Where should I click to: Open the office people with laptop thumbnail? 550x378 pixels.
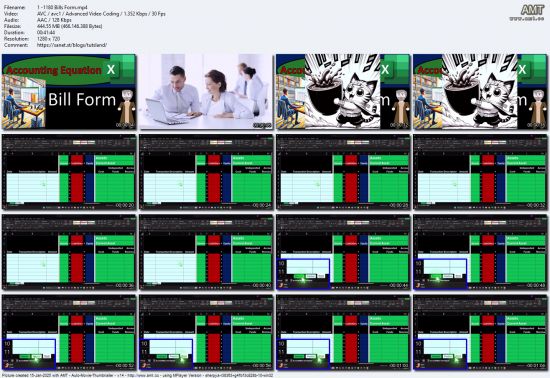pos(206,92)
